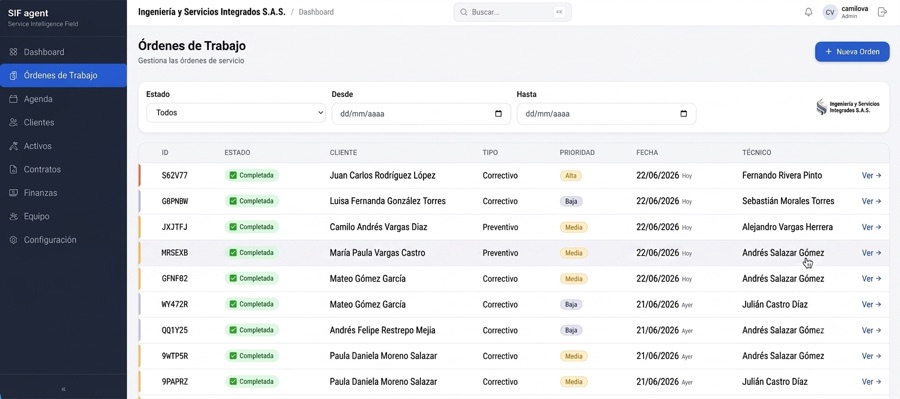Open Finanzas from the sidebar
This screenshot has width=900, height=399.
pos(63,193)
